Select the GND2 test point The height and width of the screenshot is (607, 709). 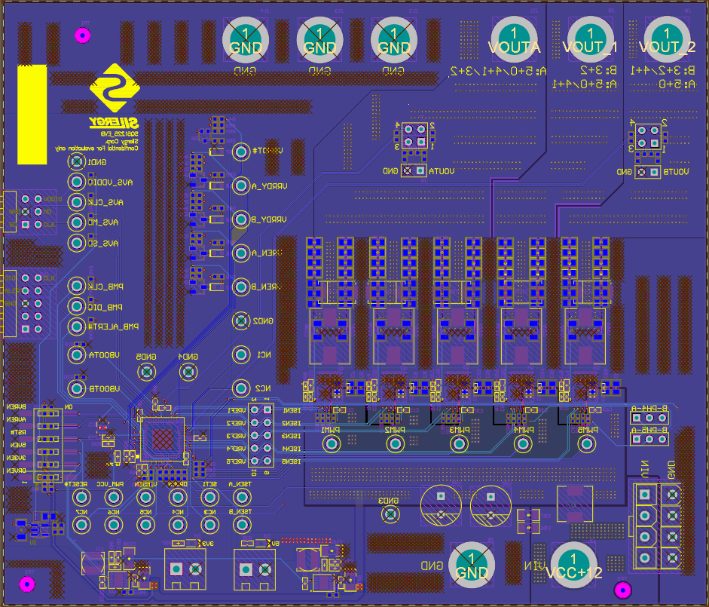241,321
